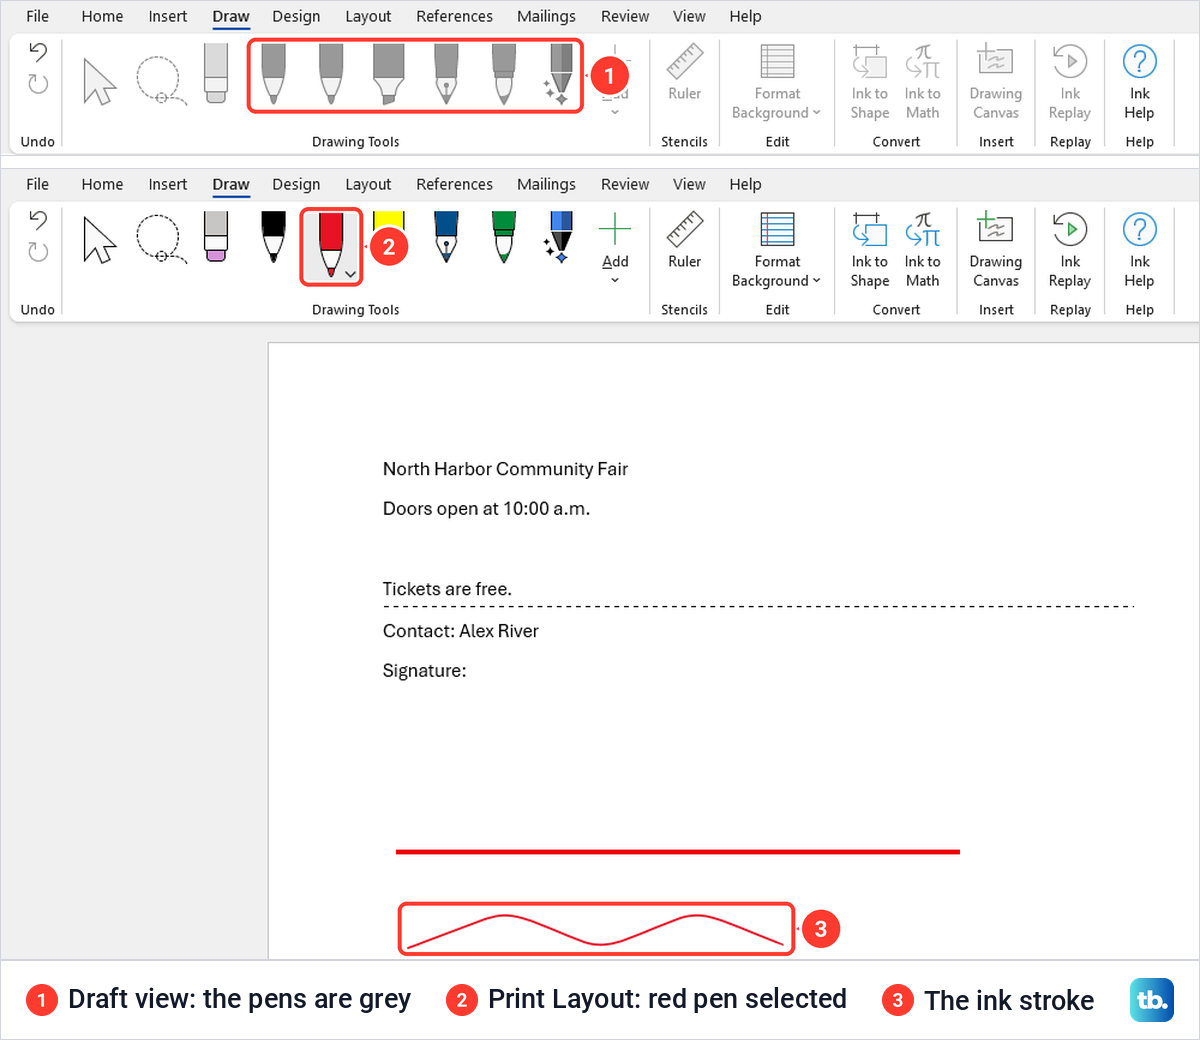
Task: Open Design tab in the Print Layout ribbon
Action: (x=296, y=184)
